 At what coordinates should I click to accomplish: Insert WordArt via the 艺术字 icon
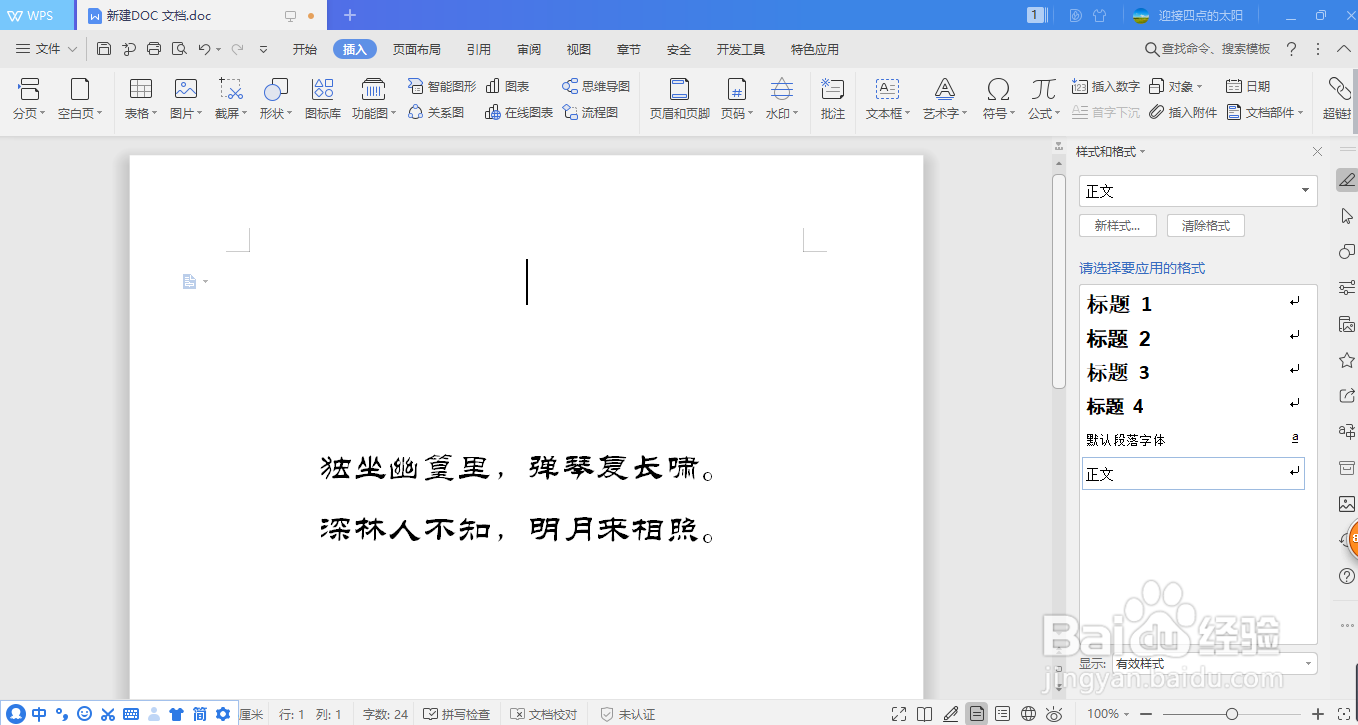pyautogui.click(x=942, y=97)
